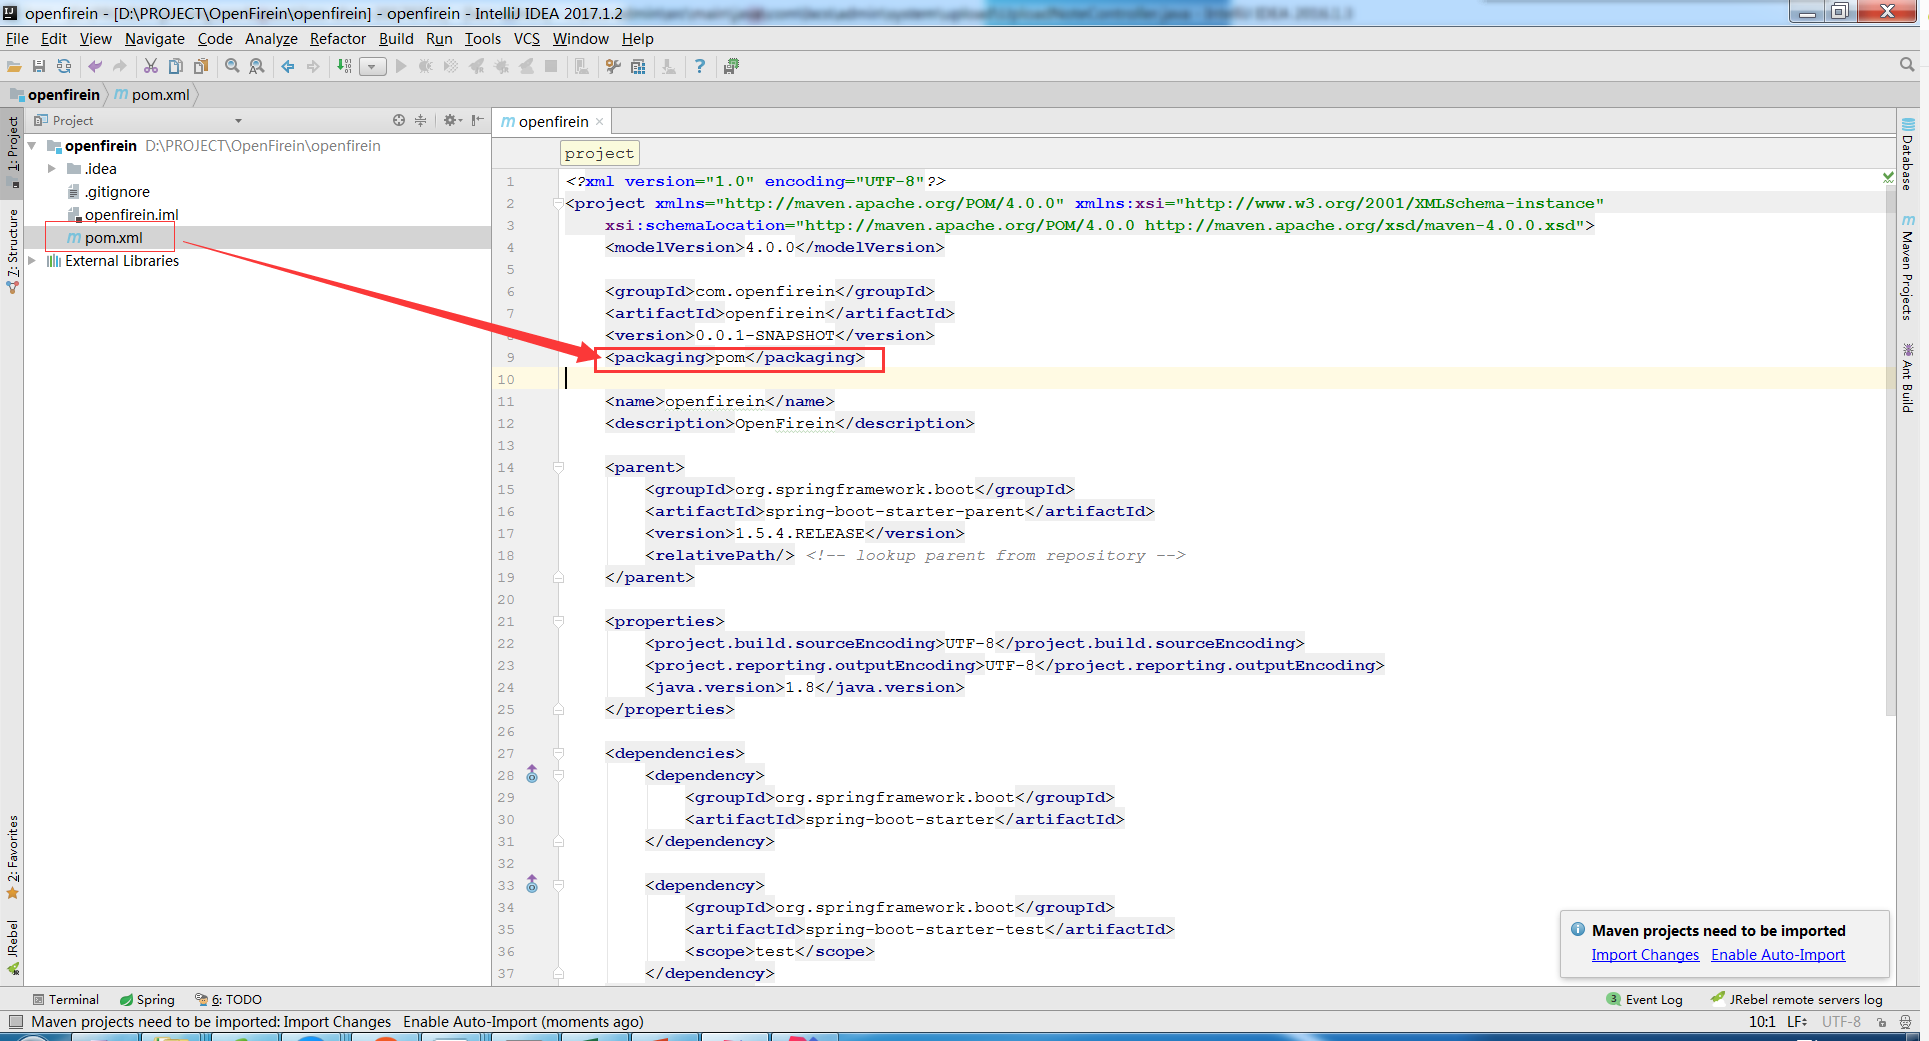Expand the .idea folder in project tree
The image size is (1929, 1041).
pyautogui.click(x=52, y=169)
